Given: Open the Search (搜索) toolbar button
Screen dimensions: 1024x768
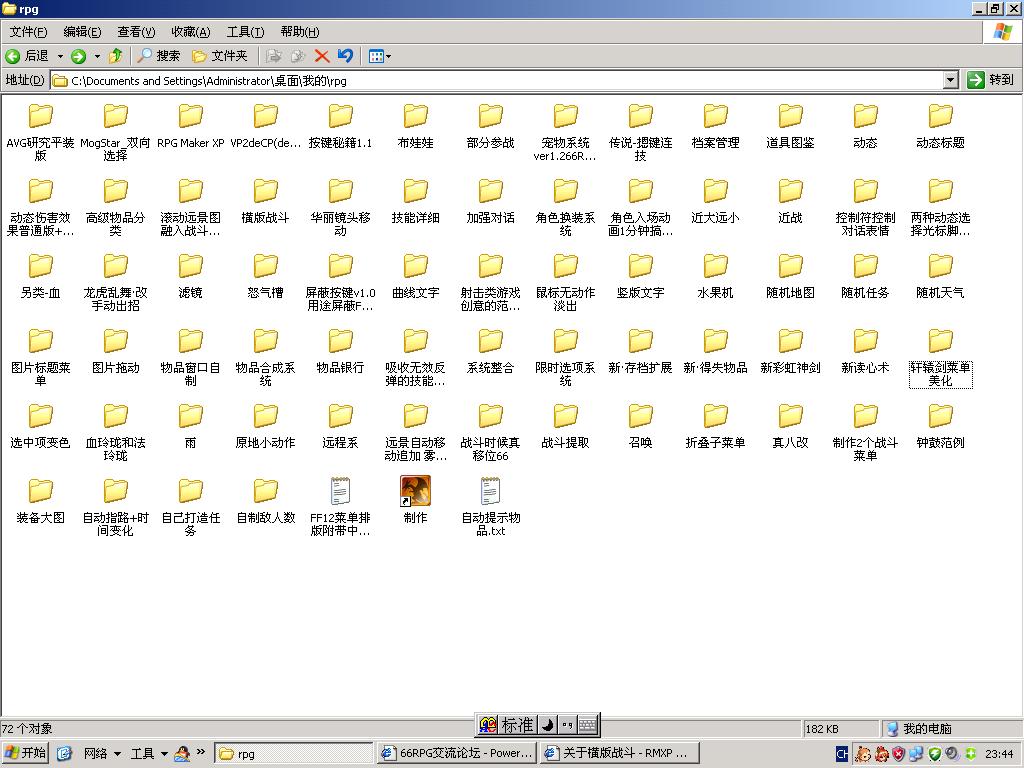Looking at the screenshot, I should coord(159,56).
